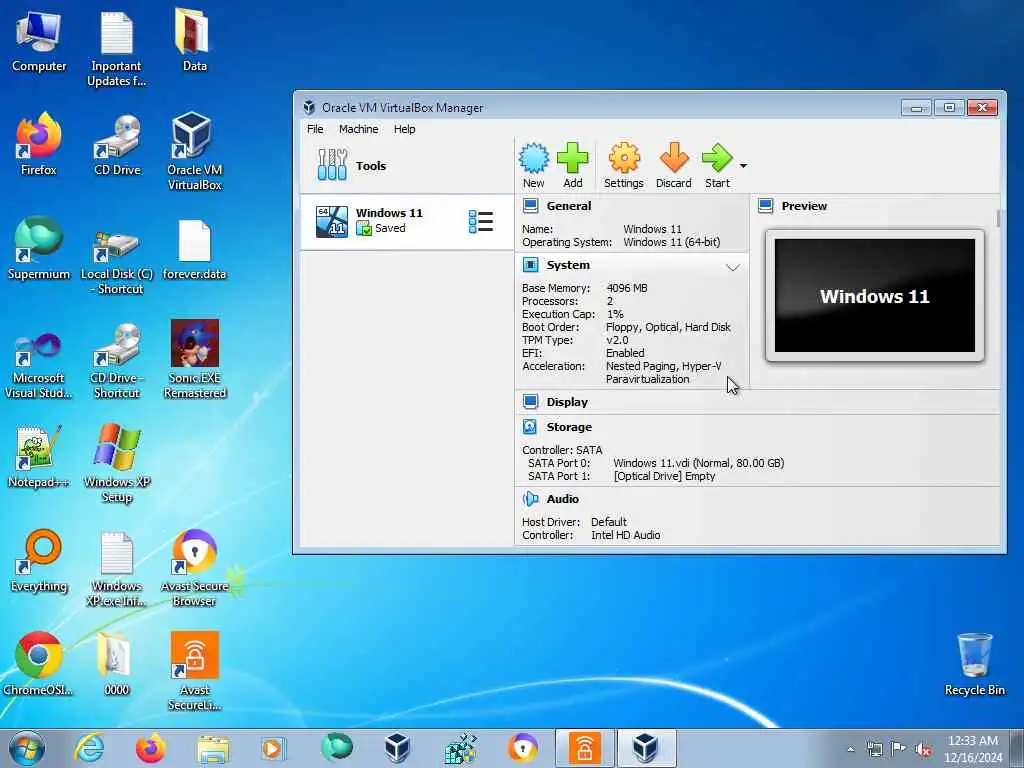Viewport: 1024px width, 768px height.
Task: Select the Inportant Updates text file icon
Action: (117, 50)
